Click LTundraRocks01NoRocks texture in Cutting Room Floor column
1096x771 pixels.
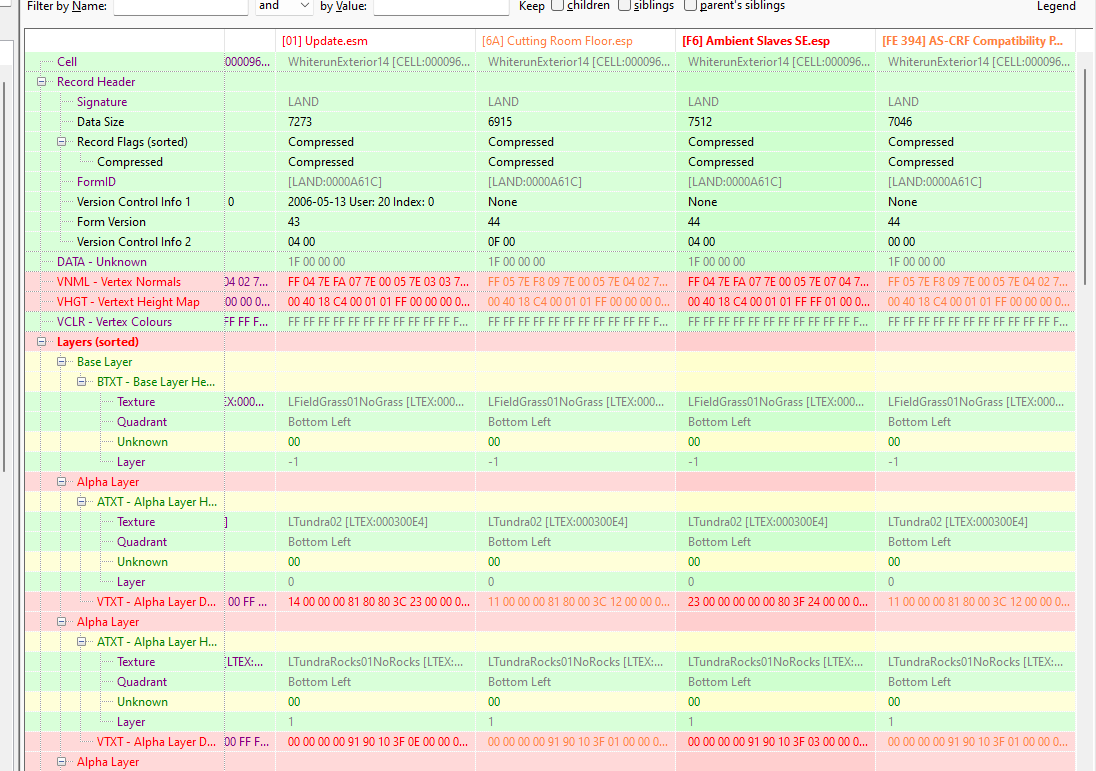[x=575, y=662]
